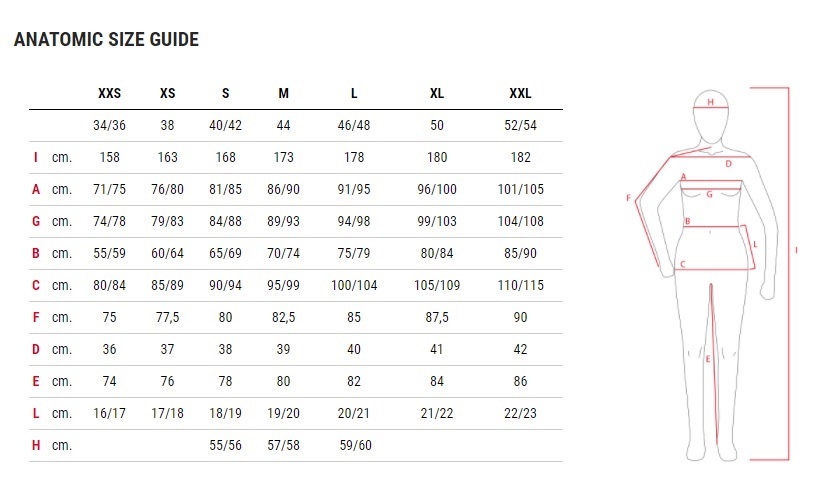Click the ANATOMIC SIZE GUIDE title
Viewport: 826px width, 482px height.
coord(105,40)
